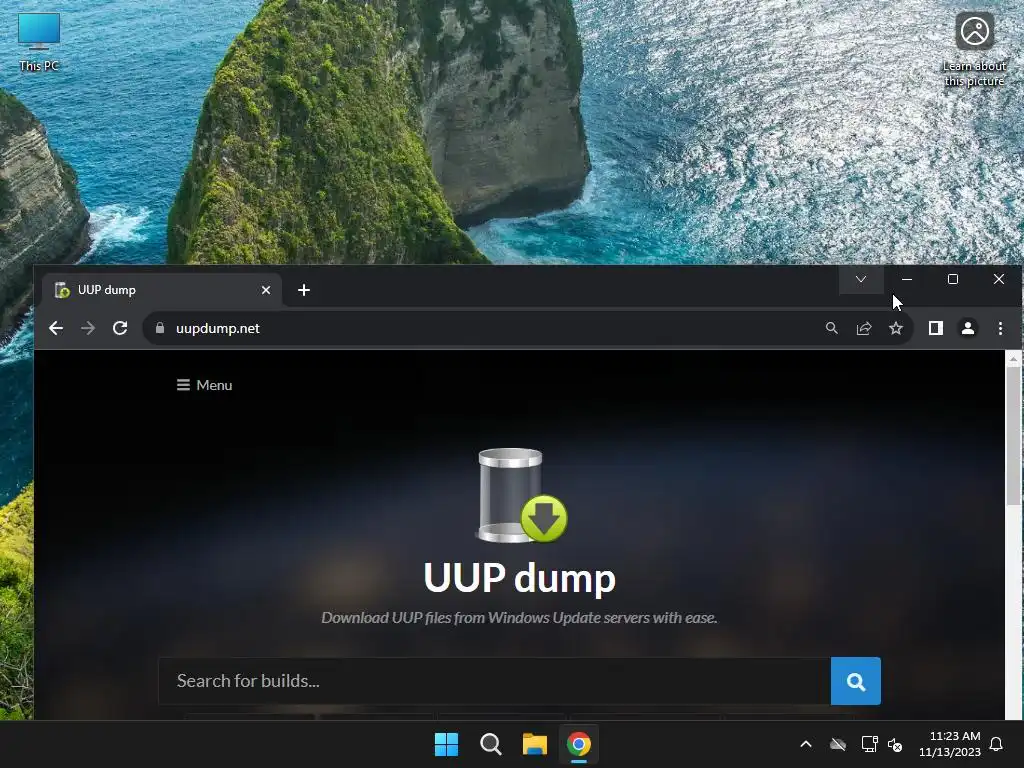1024x768 pixels.
Task: Open the Menu hamburger on UUP dump
Action: tap(204, 385)
